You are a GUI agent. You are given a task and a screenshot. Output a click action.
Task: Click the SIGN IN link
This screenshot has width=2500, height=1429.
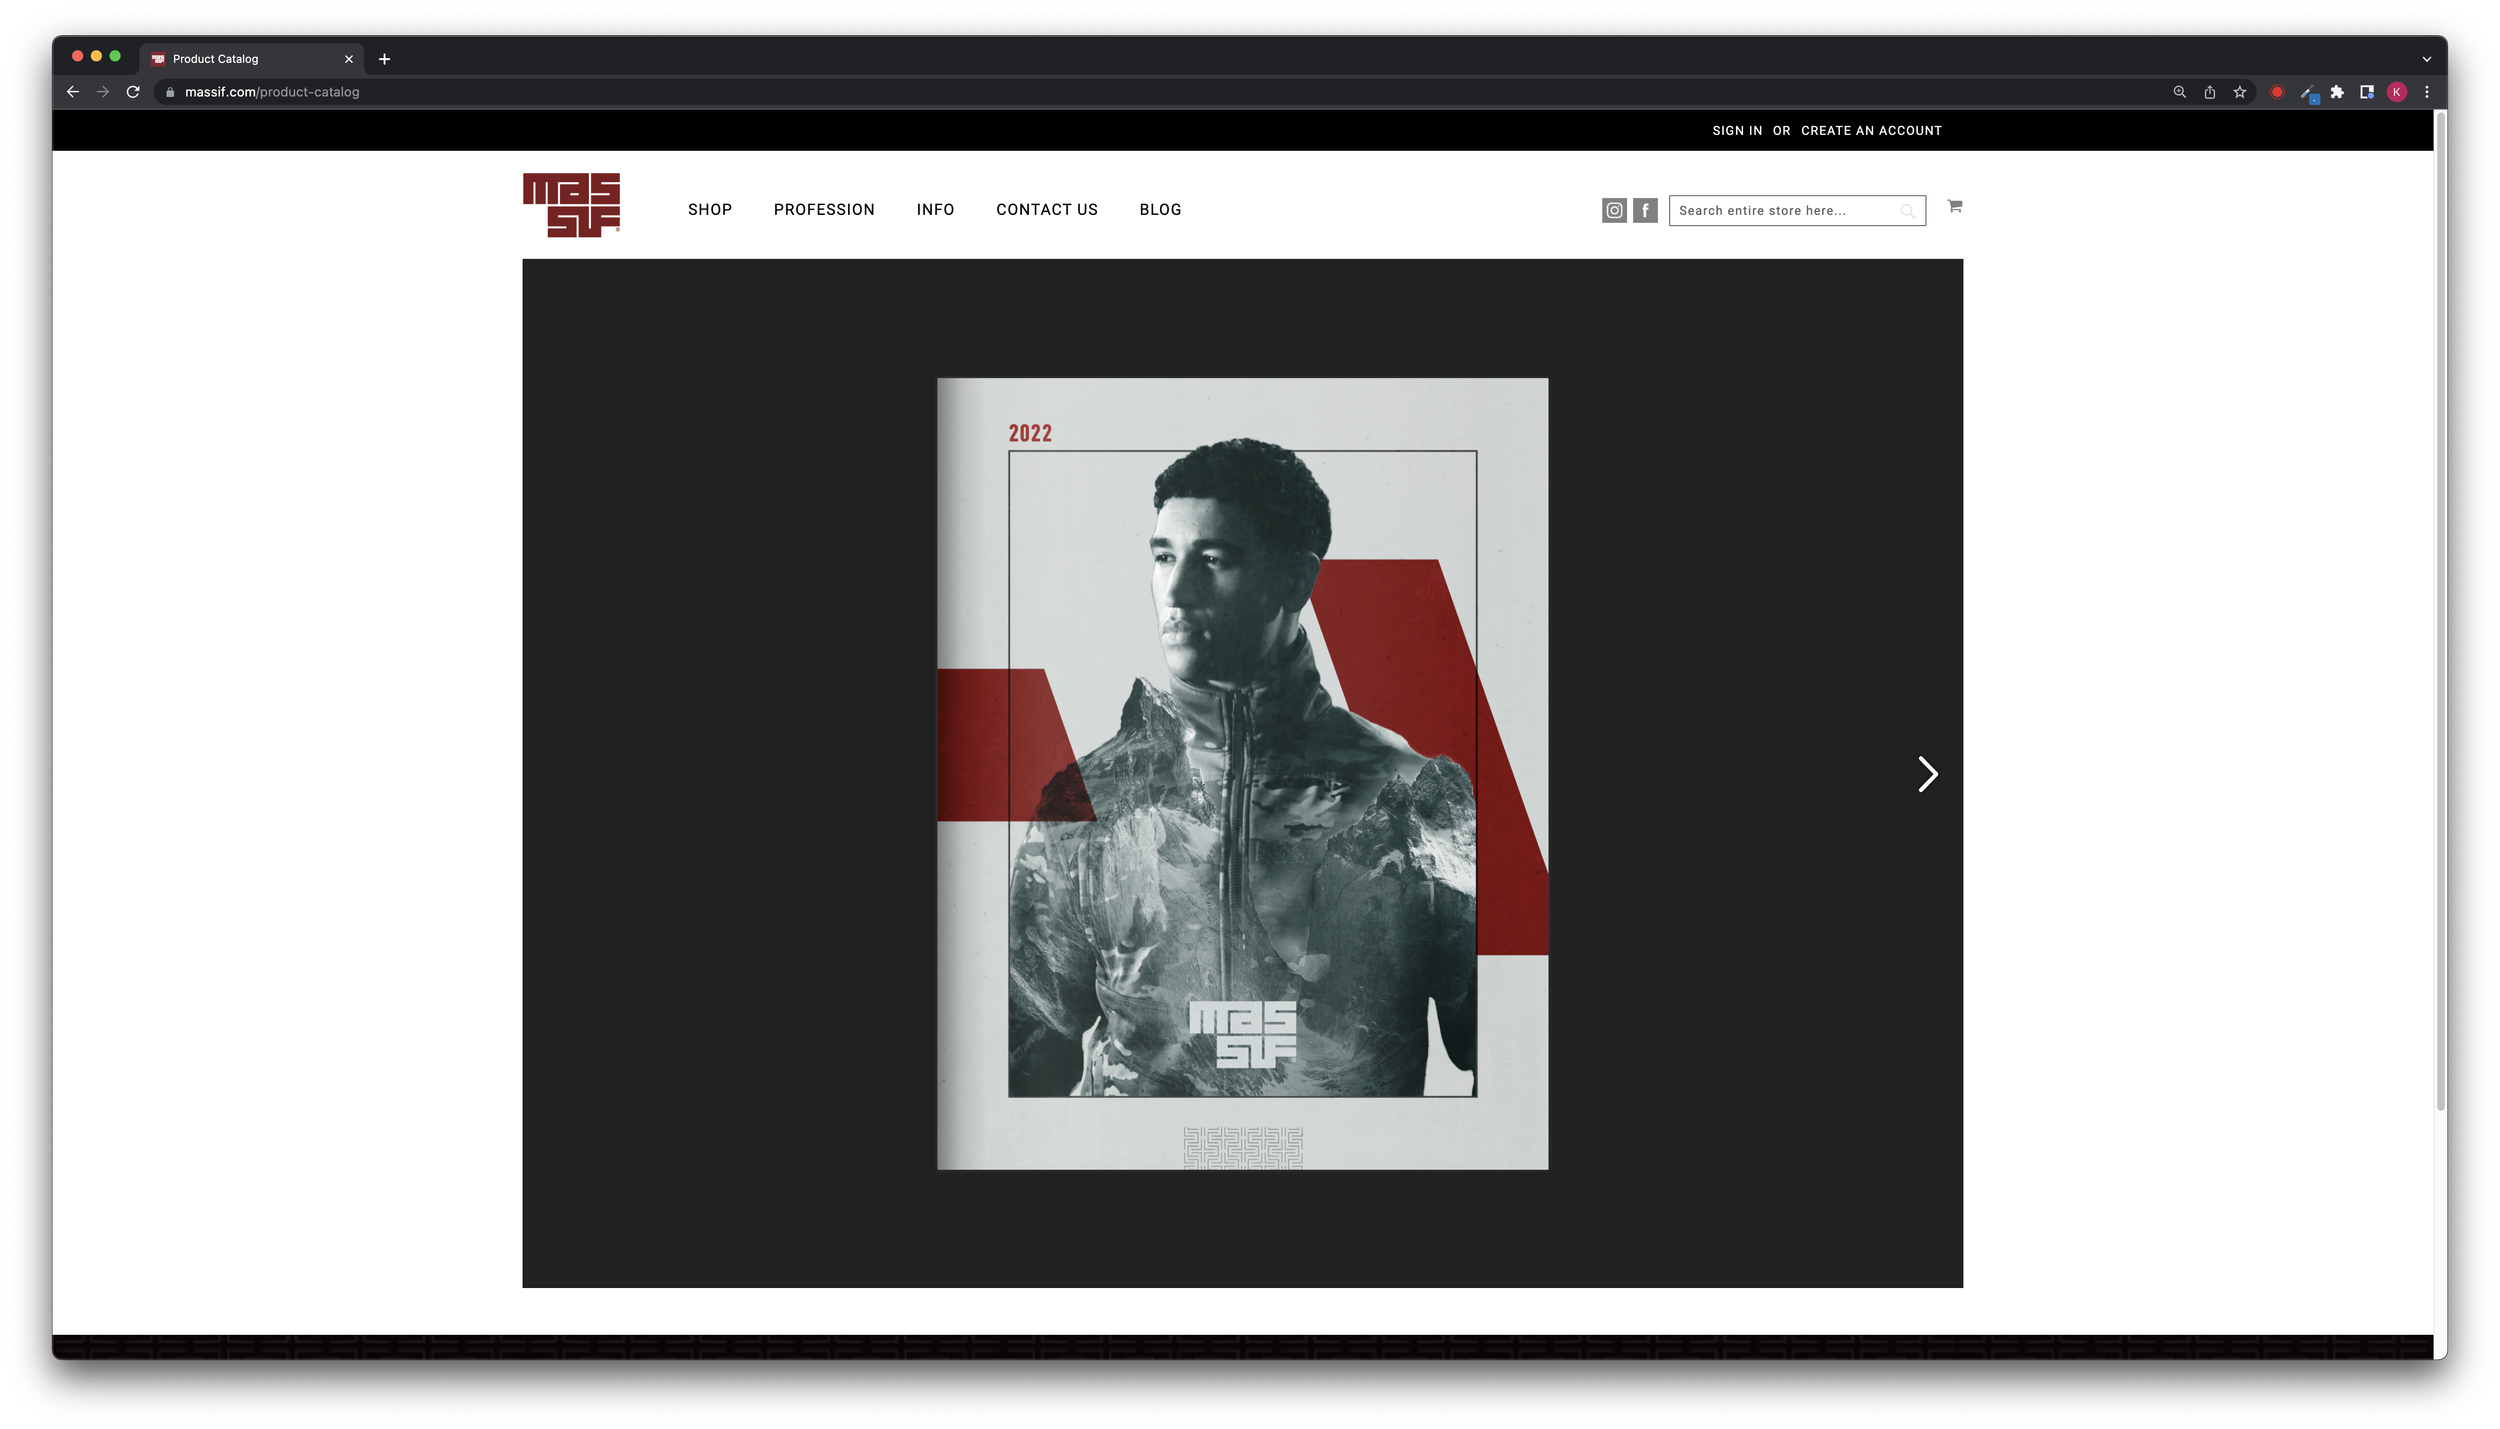coord(1737,131)
